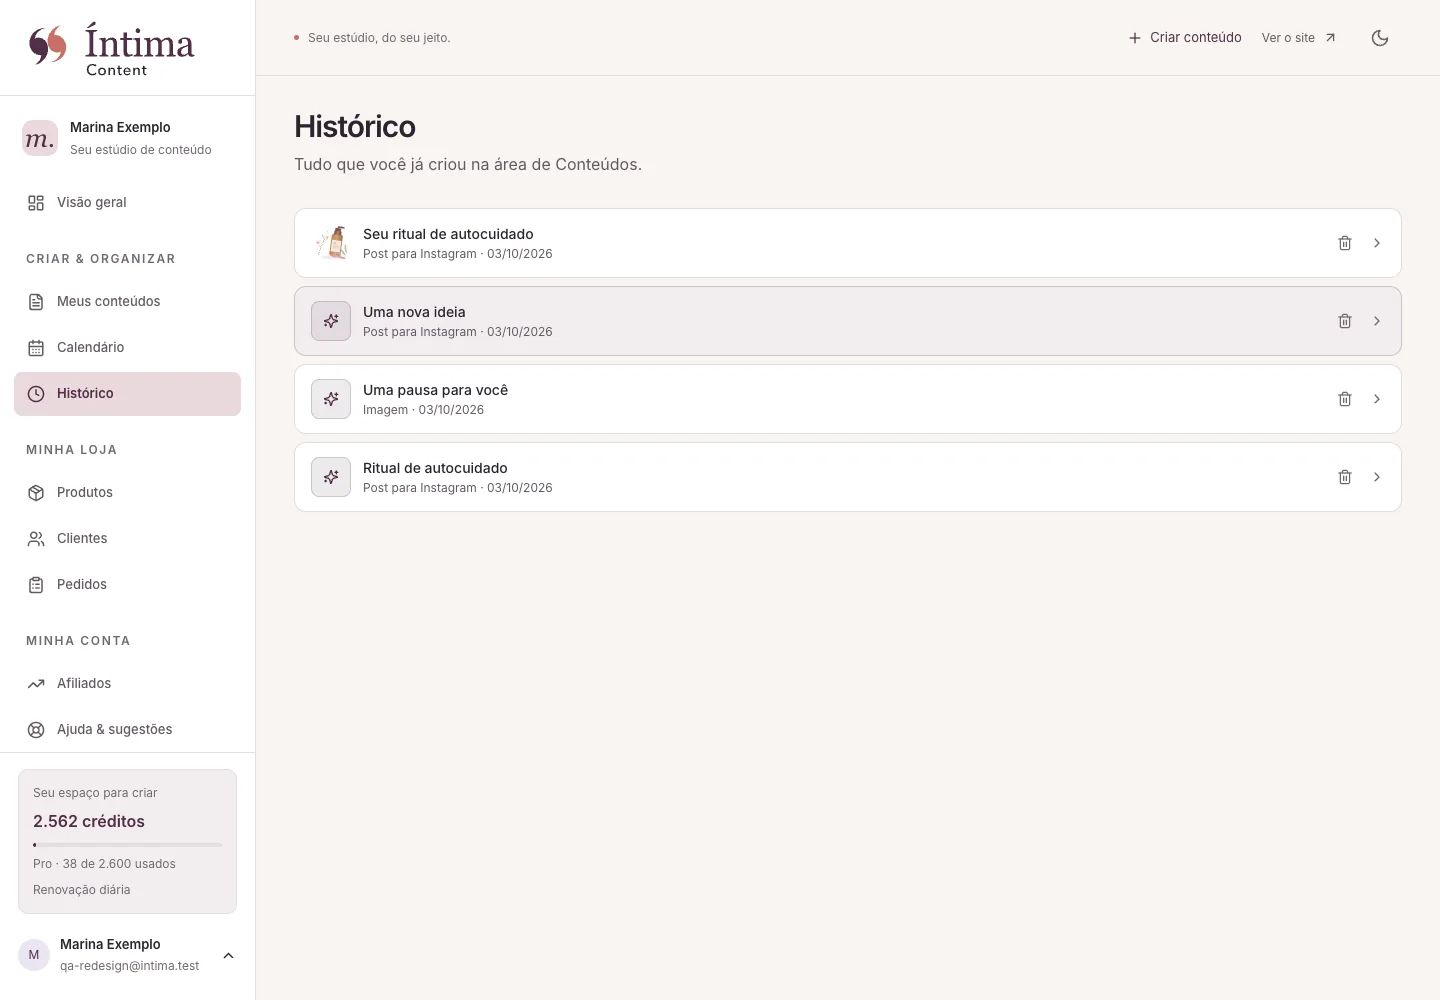Expand 'Uma nova ideia' with its chevron
The height and width of the screenshot is (1000, 1440).
click(x=1377, y=321)
